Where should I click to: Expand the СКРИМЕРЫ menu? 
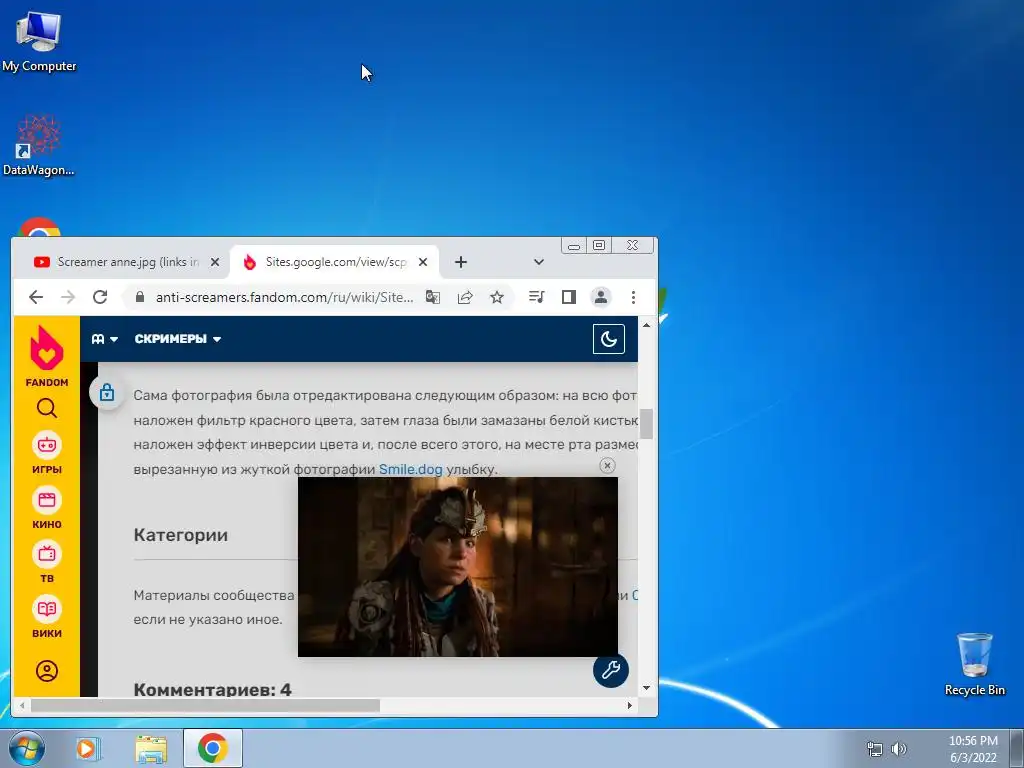pos(178,339)
